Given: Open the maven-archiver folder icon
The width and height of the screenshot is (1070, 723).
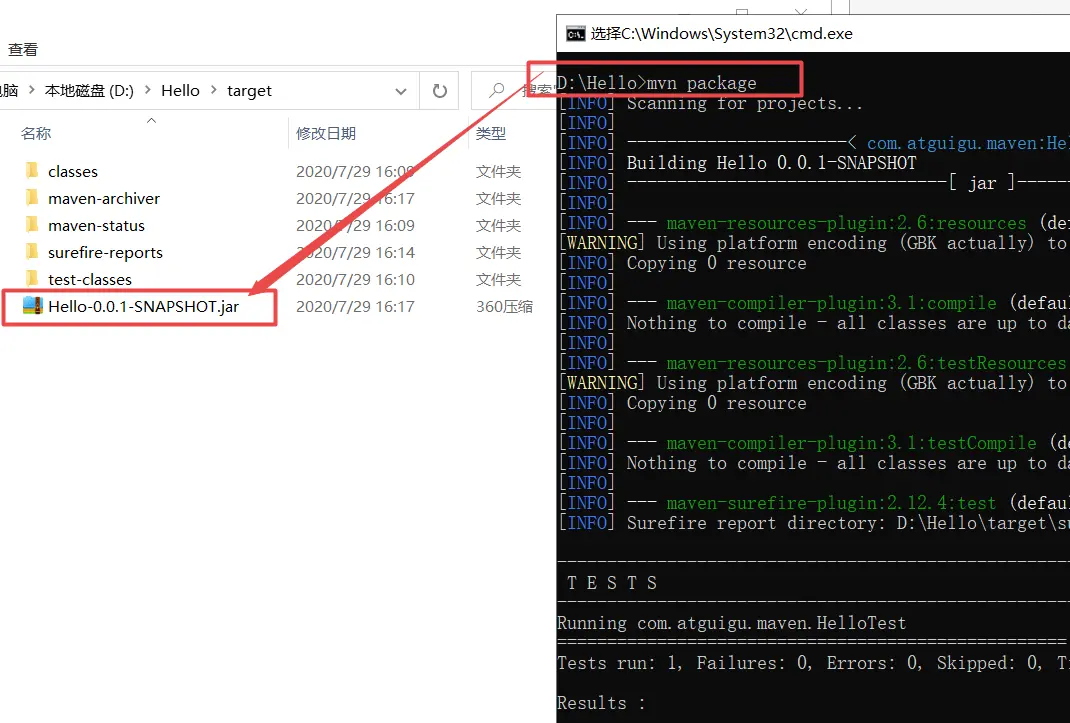Looking at the screenshot, I should click(30, 198).
